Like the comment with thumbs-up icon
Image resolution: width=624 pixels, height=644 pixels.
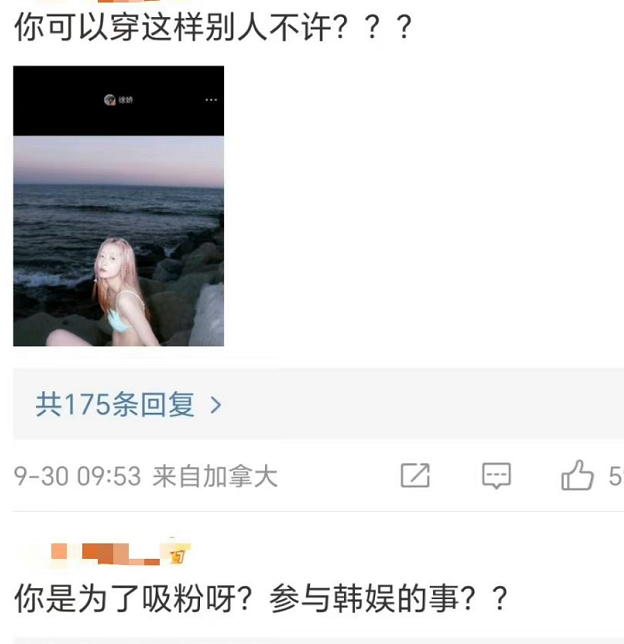point(577,475)
